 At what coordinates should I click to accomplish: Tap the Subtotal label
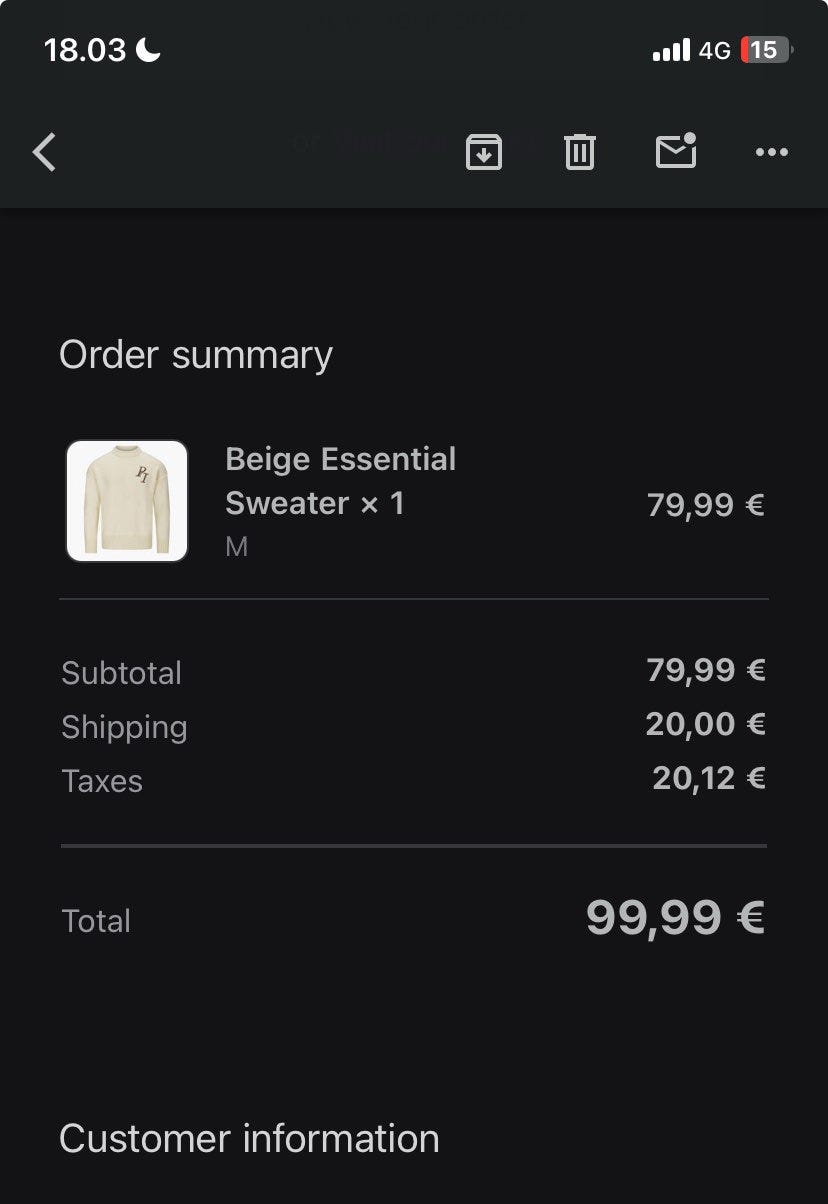121,673
